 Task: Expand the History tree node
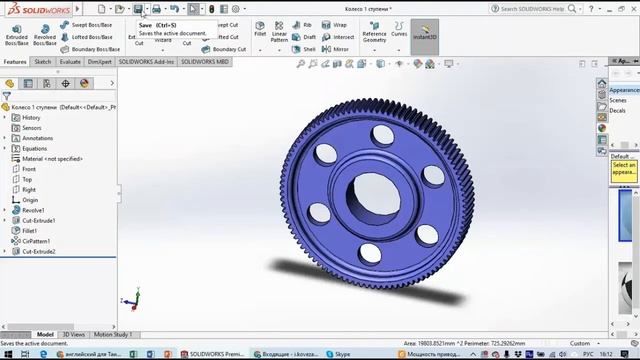pos(4,118)
